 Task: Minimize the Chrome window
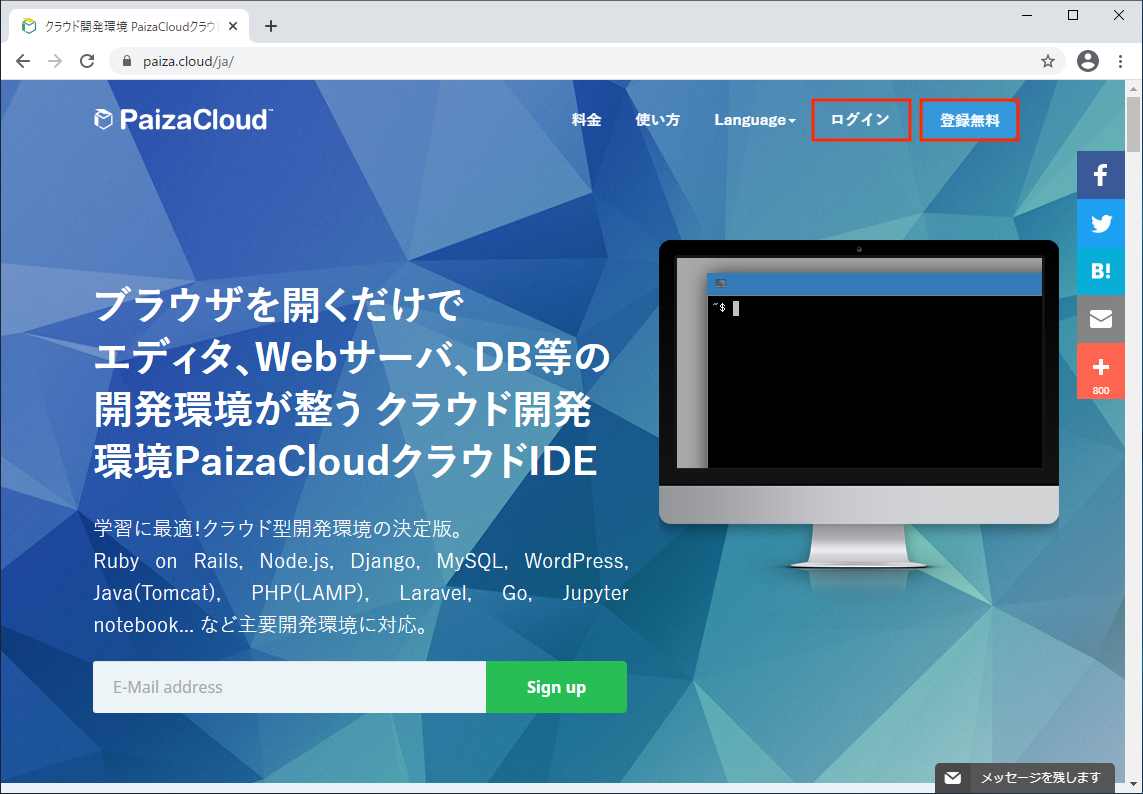coord(1026,15)
